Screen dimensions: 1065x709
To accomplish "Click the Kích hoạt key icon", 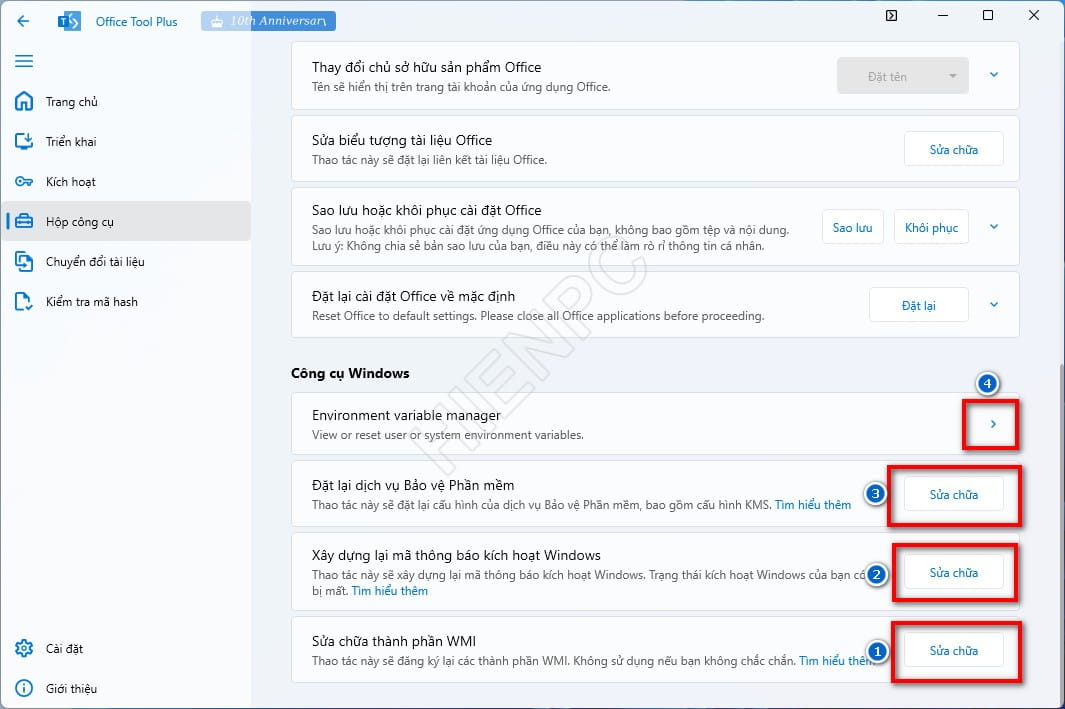I will point(24,181).
